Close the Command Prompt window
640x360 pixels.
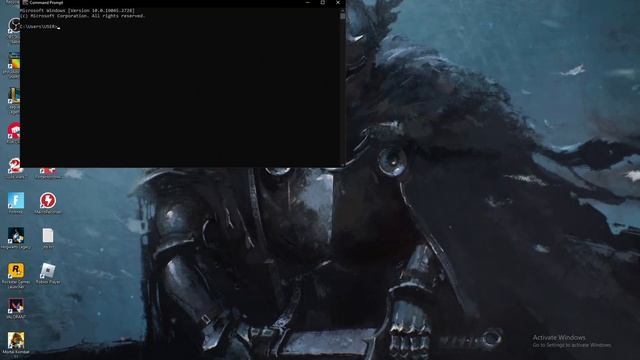(338, 2)
